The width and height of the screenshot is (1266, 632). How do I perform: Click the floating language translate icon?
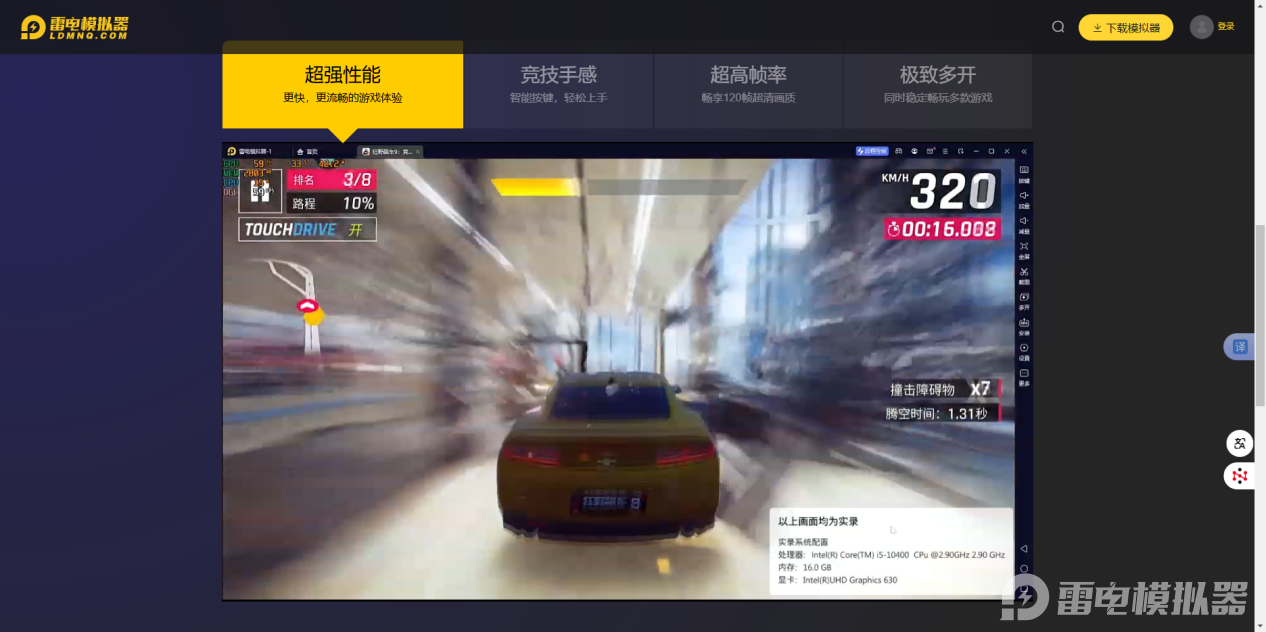click(x=1240, y=443)
